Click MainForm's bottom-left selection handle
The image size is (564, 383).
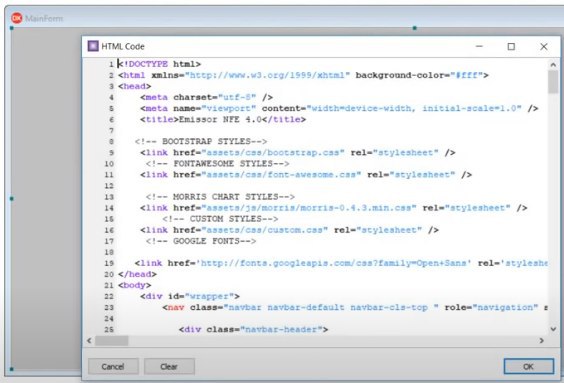pyautogui.click(x=12, y=369)
